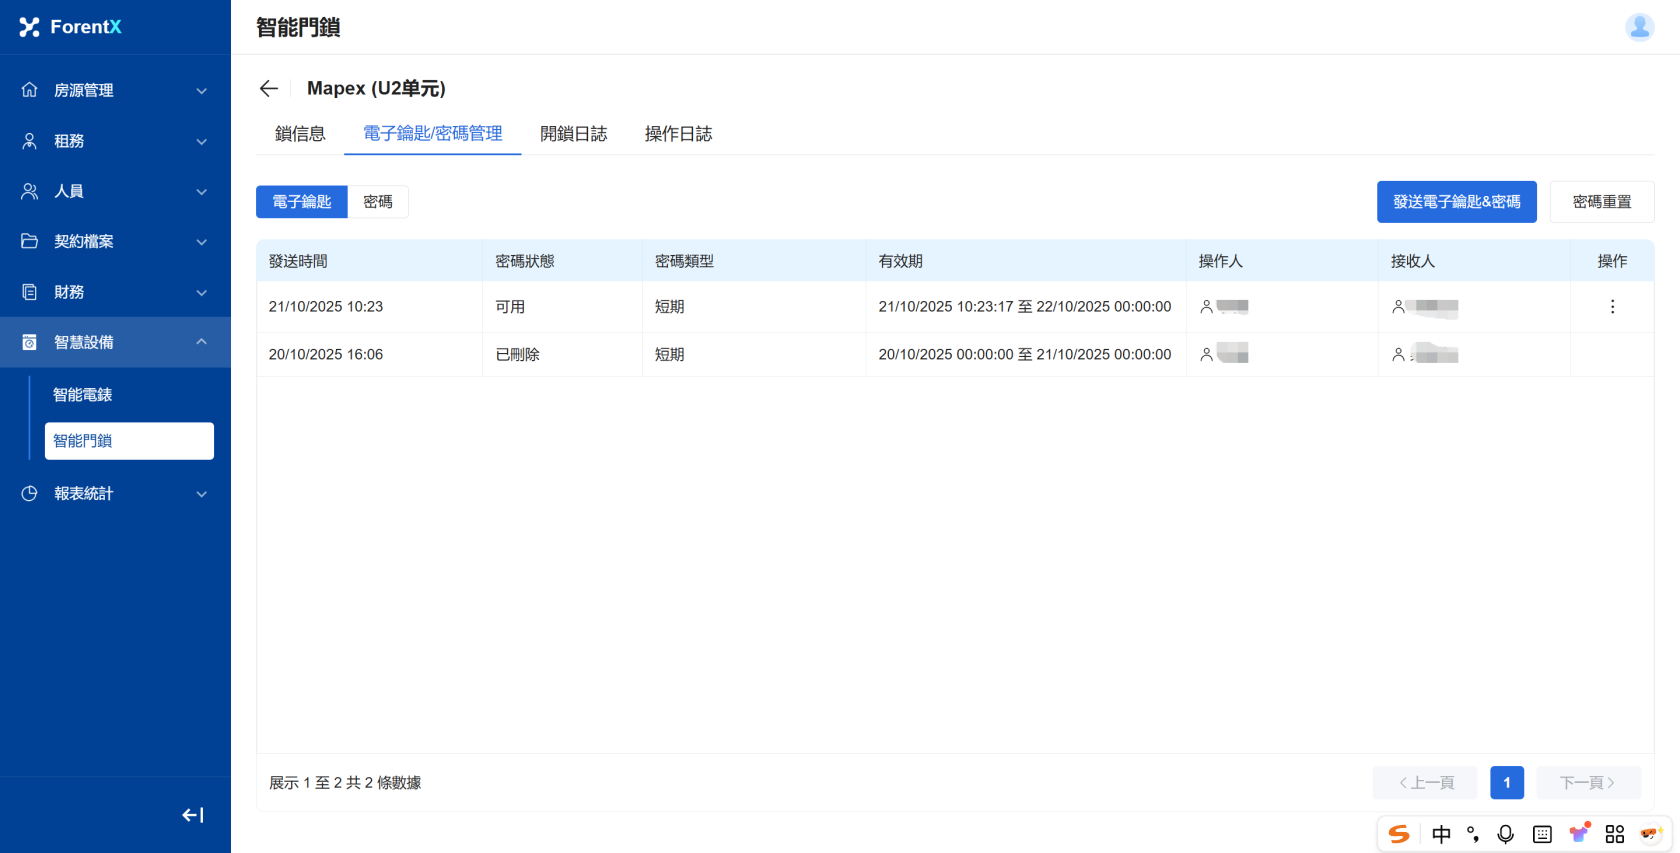The width and height of the screenshot is (1680, 853).
Task: Open 智能電錶 in the sidebar
Action: point(83,395)
